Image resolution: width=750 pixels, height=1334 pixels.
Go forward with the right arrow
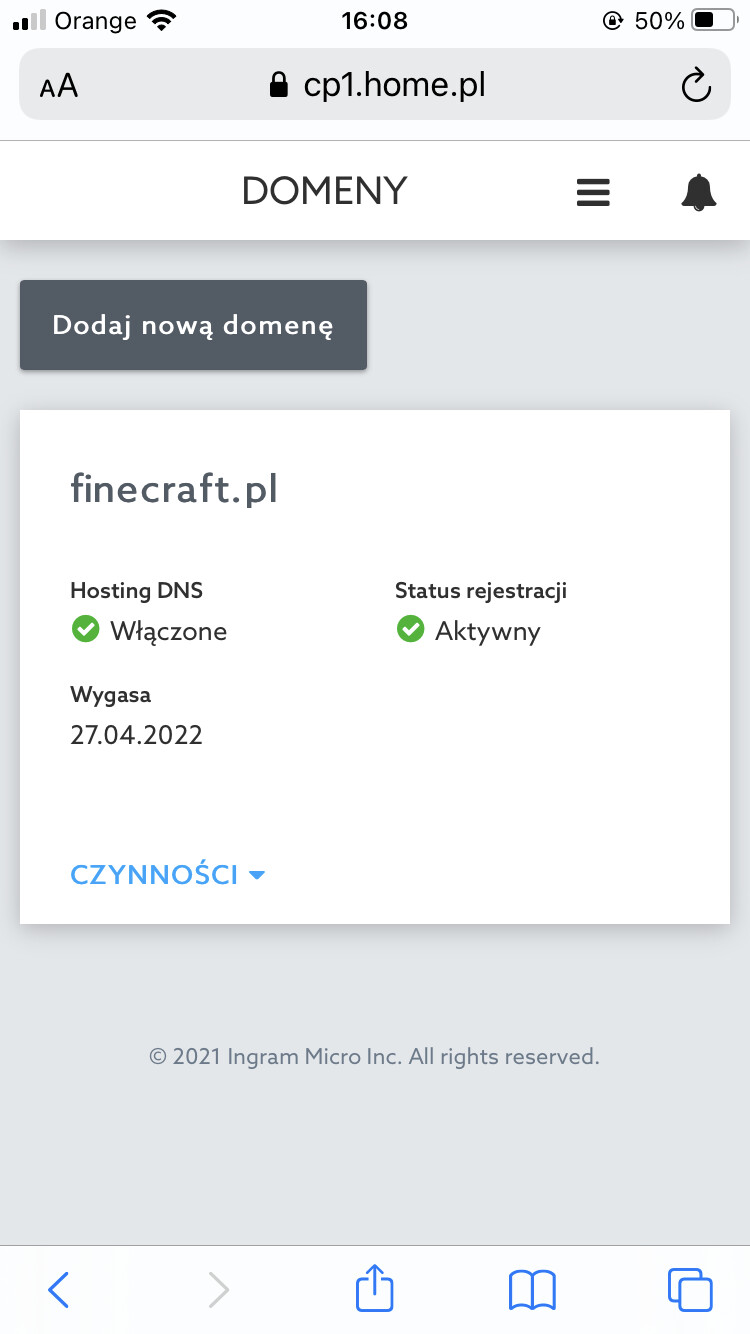[218, 1289]
